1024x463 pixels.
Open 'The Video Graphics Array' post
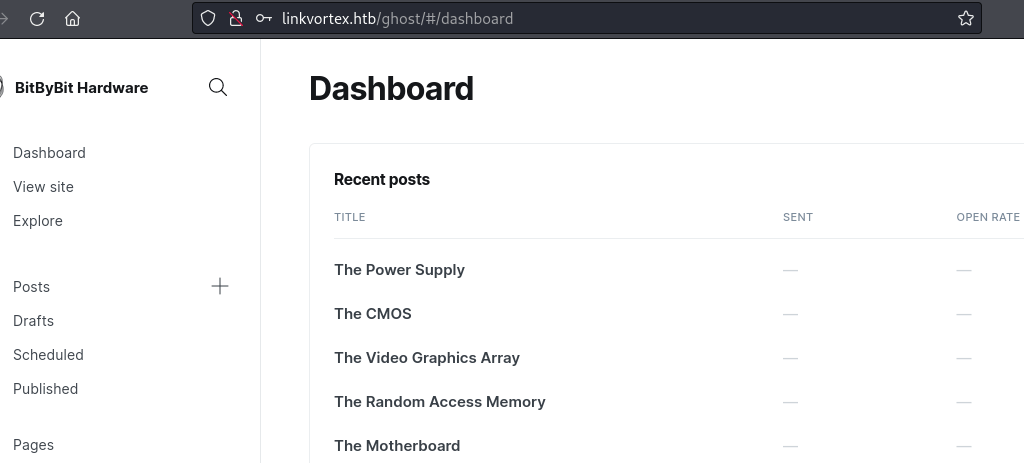coord(427,358)
